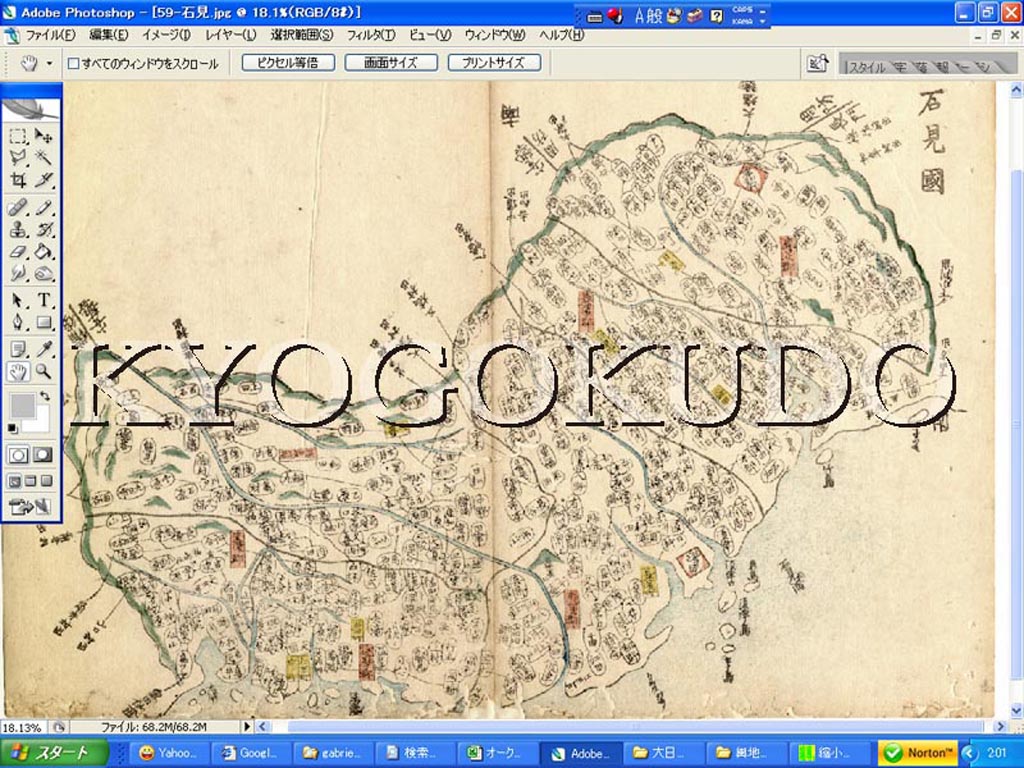The width and height of the screenshot is (1024, 768).
Task: Click the ピクセル等倍 button
Action: [x=288, y=63]
